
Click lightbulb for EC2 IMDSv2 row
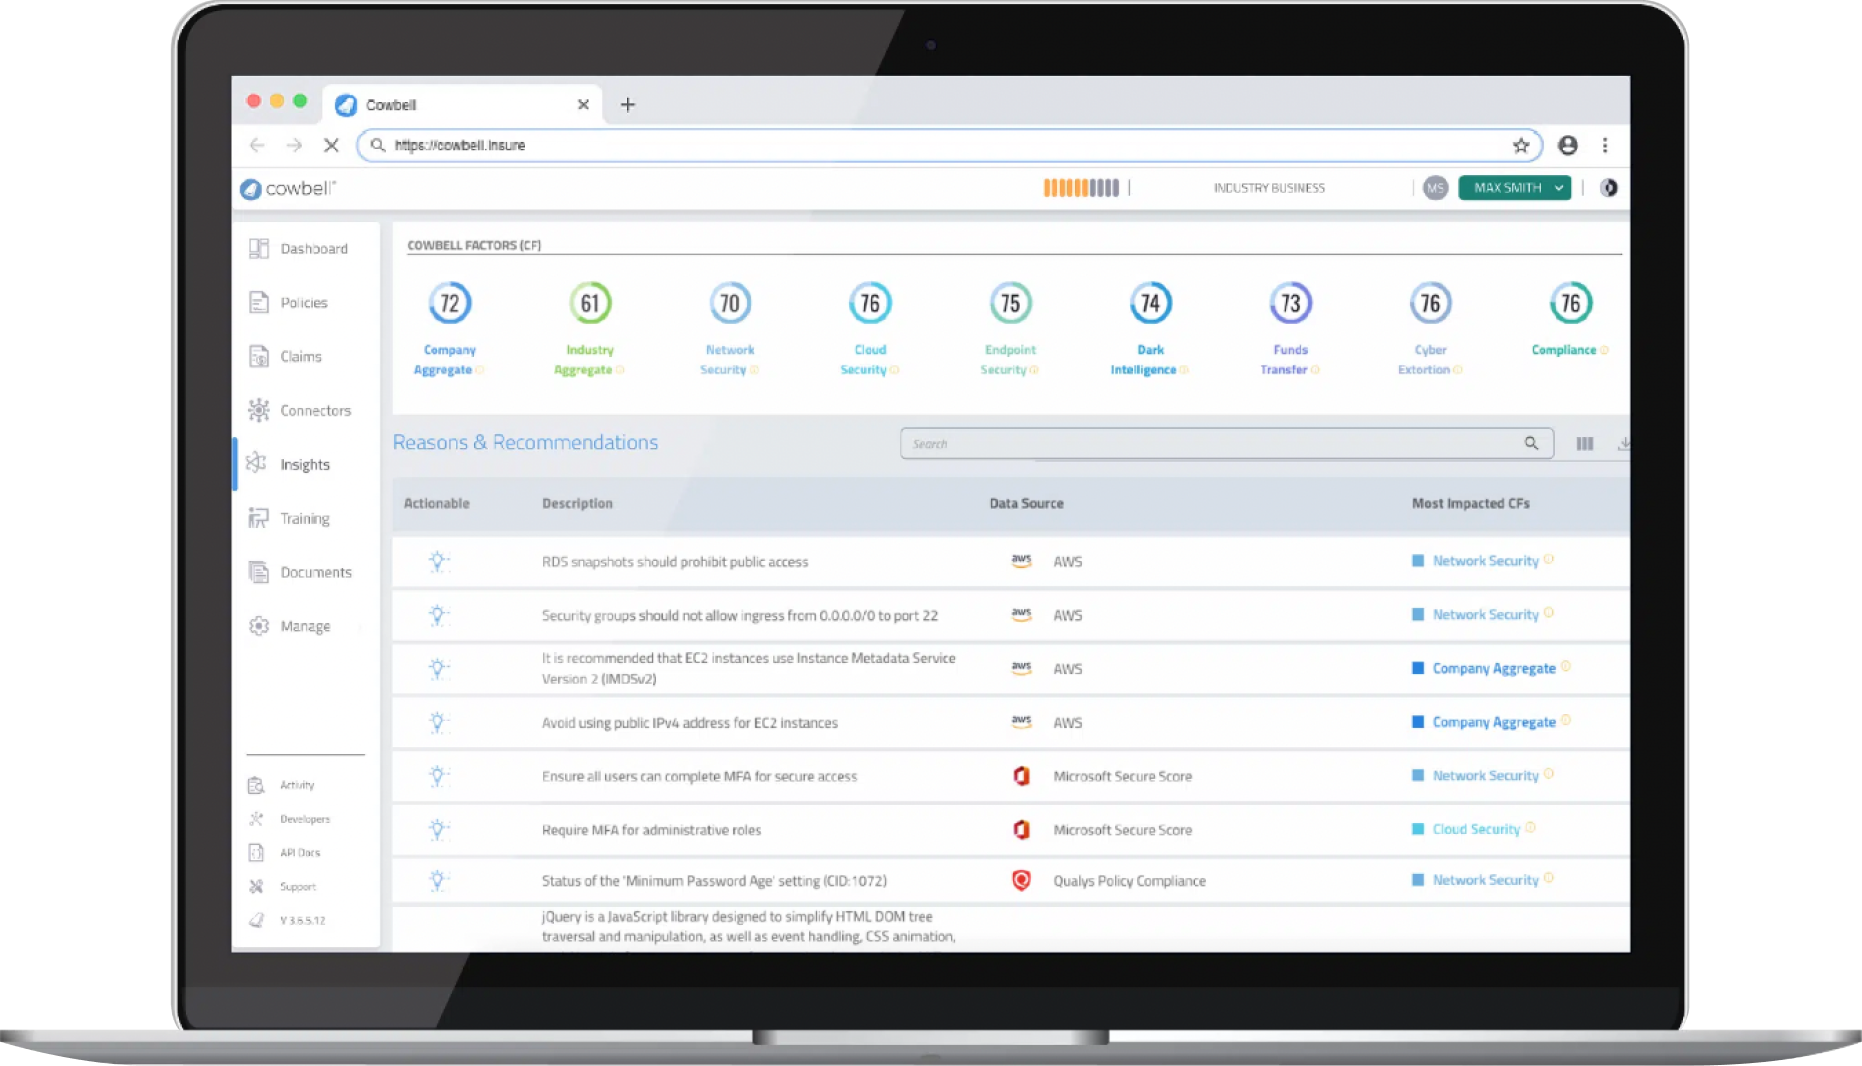(438, 669)
